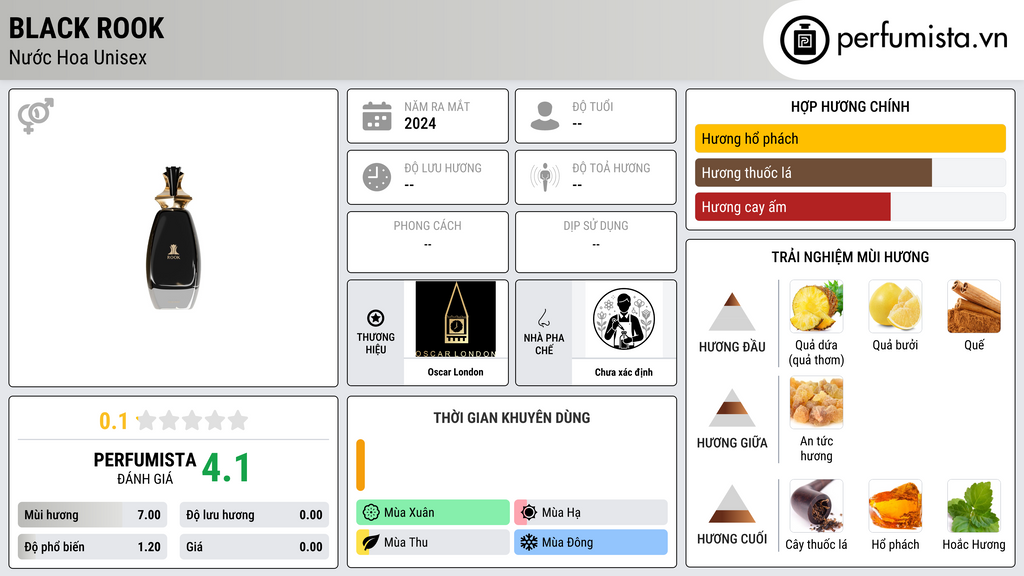Click the Độ lưu hương 0.00 score row
This screenshot has height=576, width=1024.
254,515
